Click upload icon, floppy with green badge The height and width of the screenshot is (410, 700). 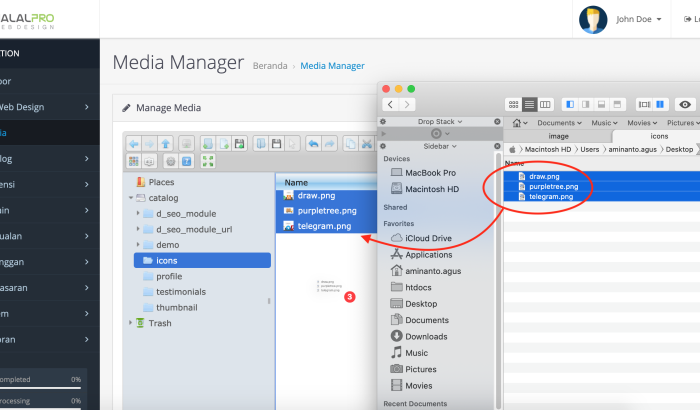tap(240, 144)
